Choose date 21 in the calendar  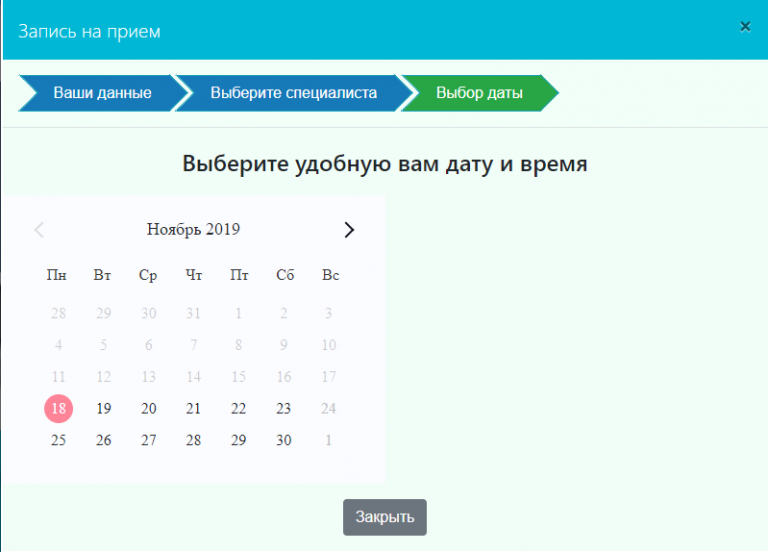[193, 408]
